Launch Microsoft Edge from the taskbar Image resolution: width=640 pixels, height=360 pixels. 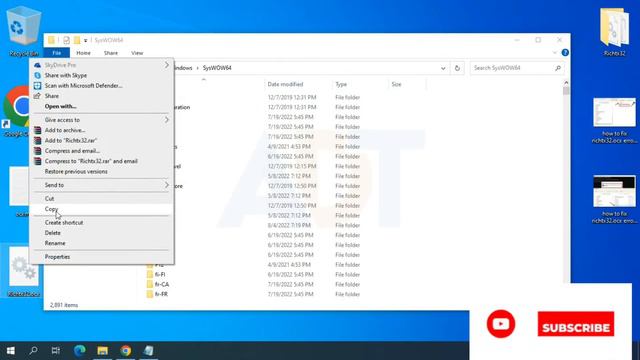[x=80, y=351]
